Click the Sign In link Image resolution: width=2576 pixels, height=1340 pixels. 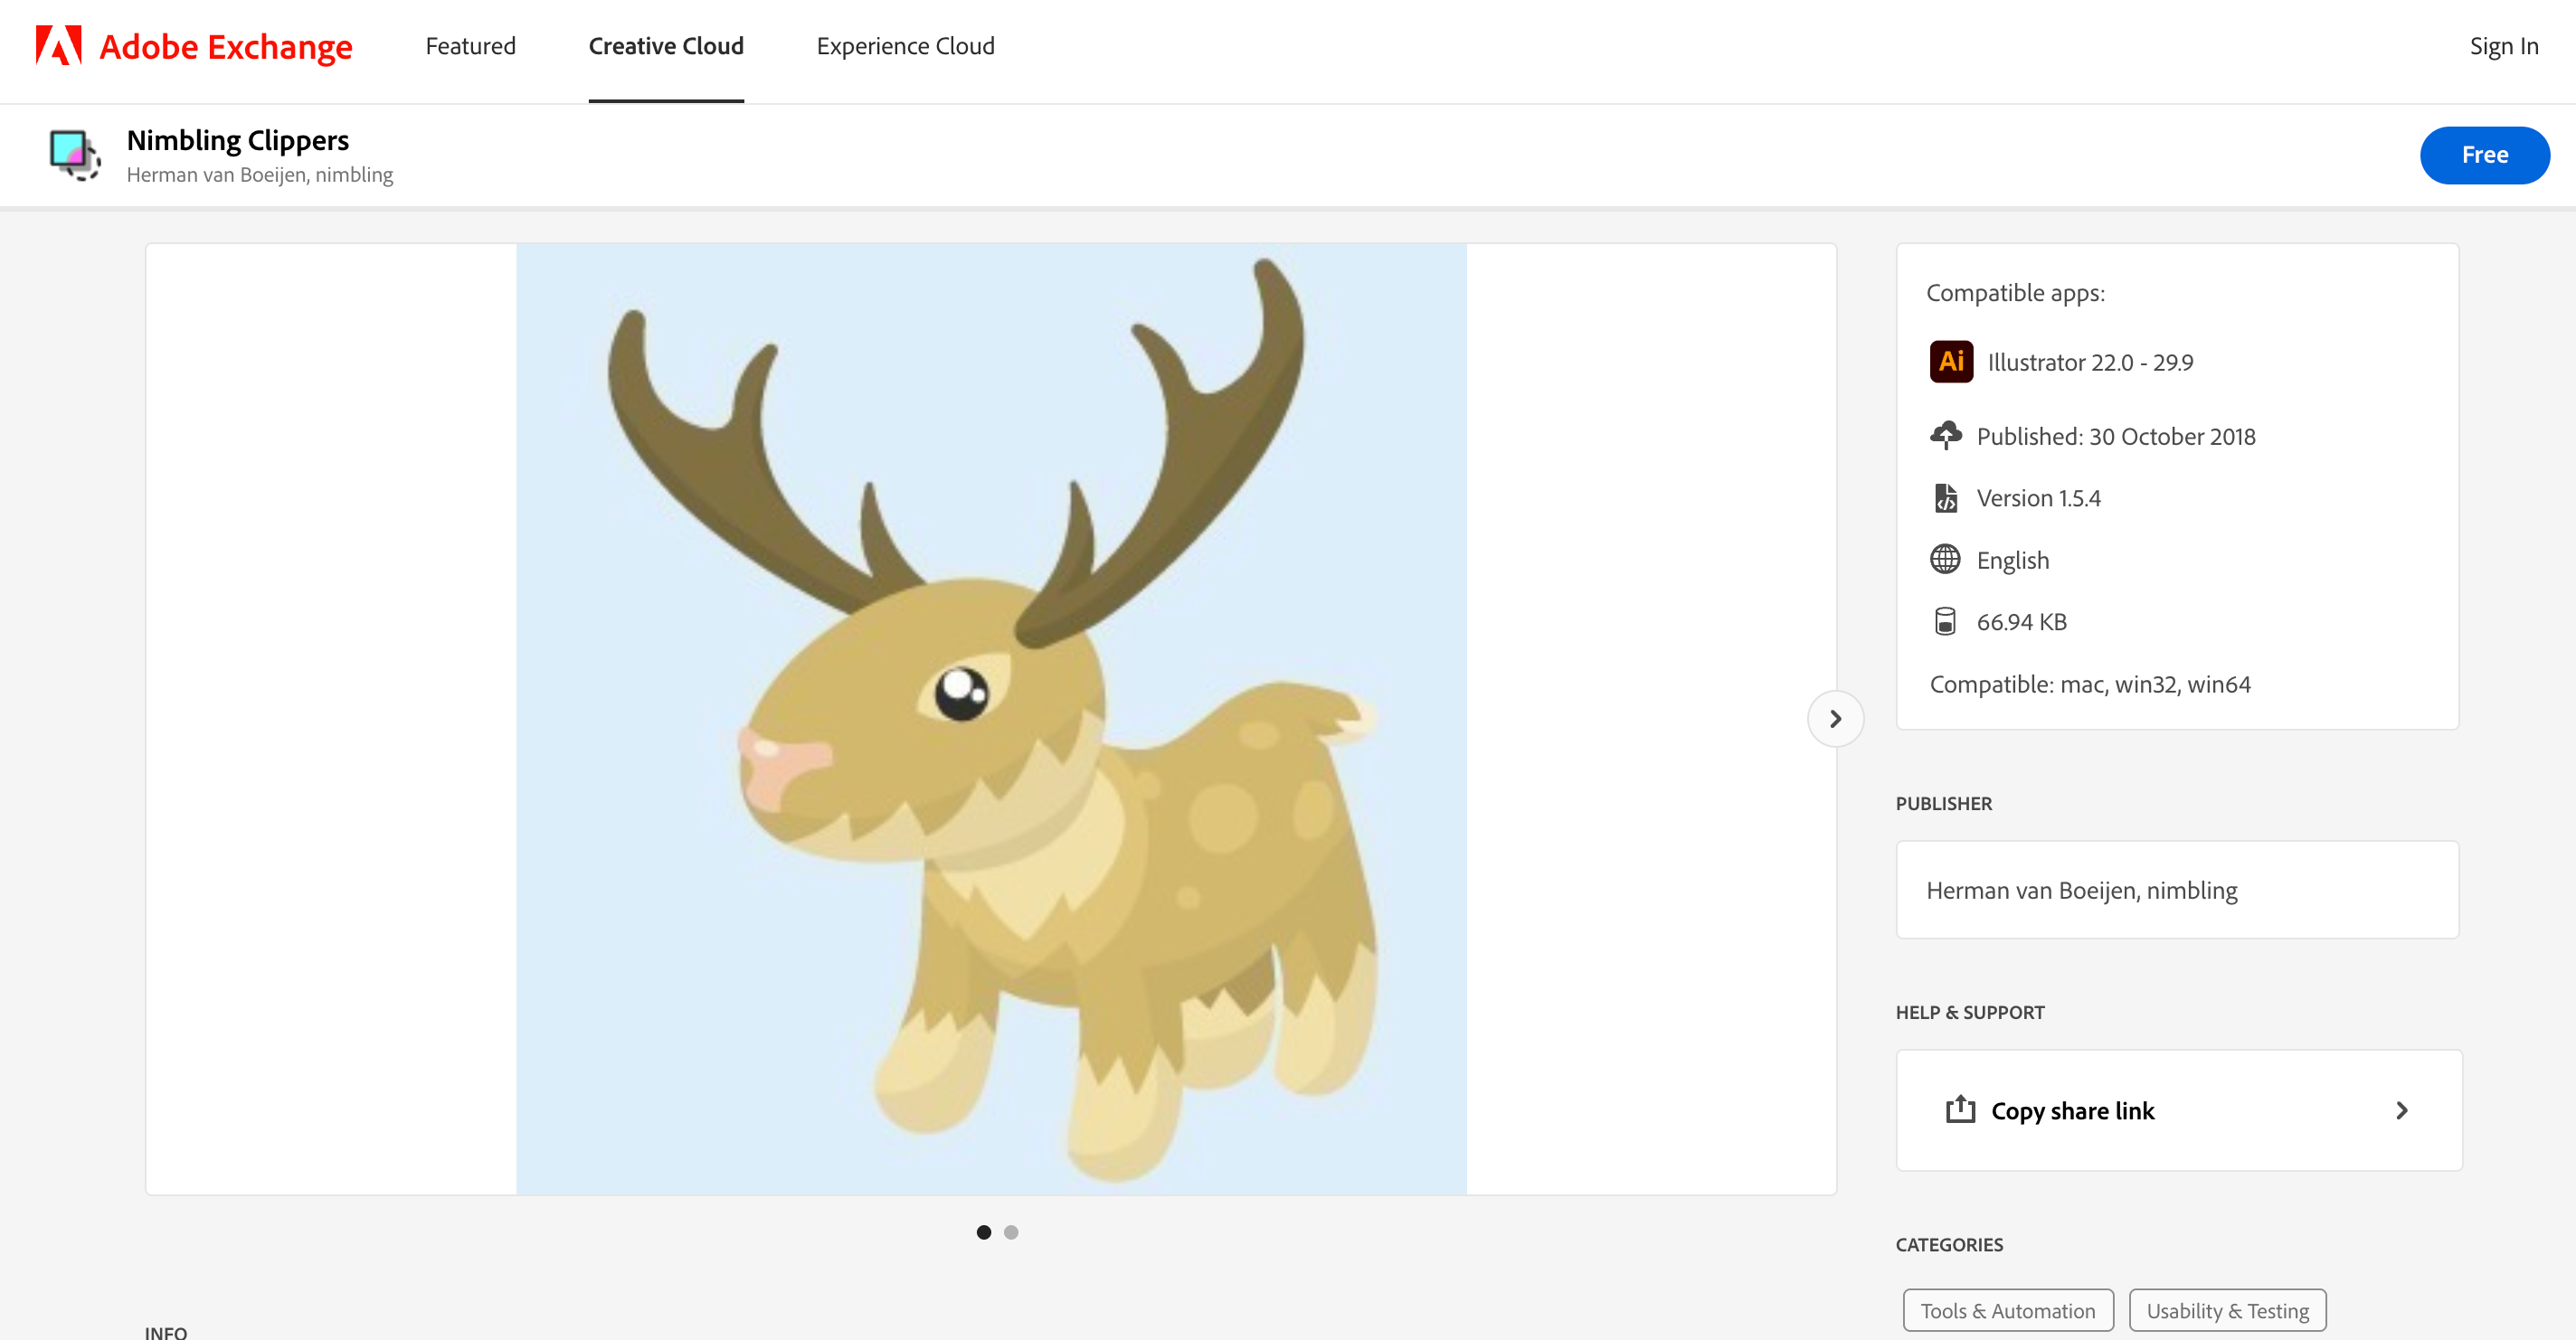click(x=2504, y=46)
